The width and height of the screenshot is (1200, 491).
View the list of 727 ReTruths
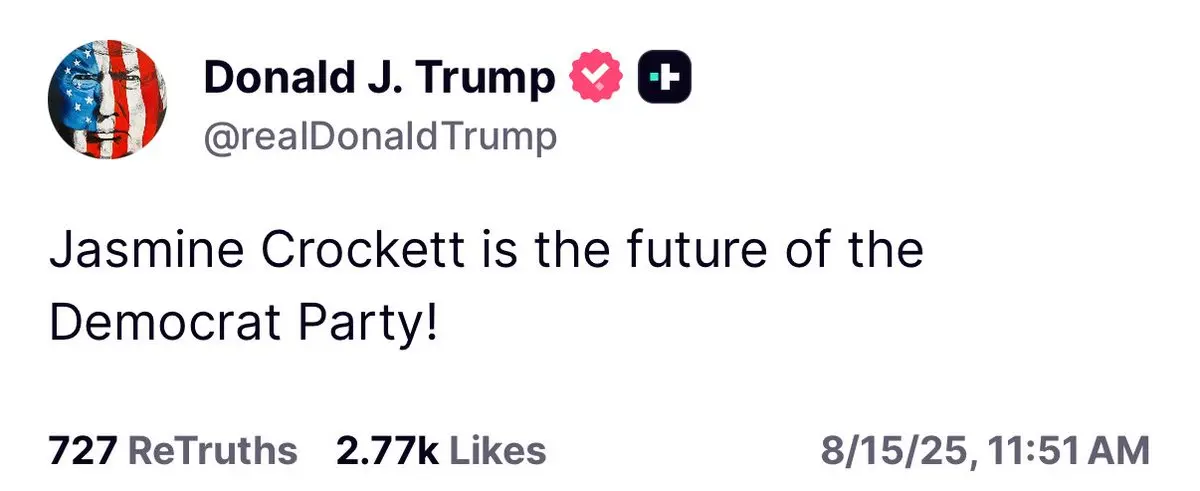pos(173,450)
